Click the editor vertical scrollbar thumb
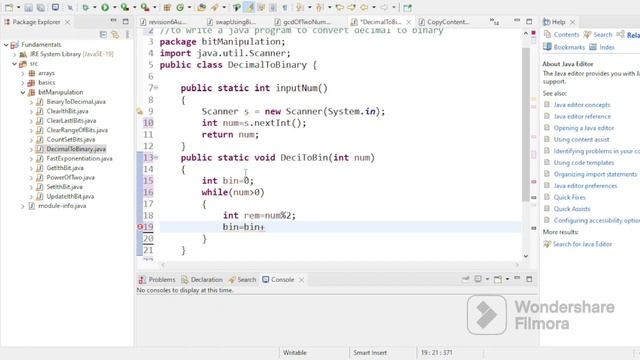Image resolution: width=640 pixels, height=360 pixels. [x=525, y=124]
